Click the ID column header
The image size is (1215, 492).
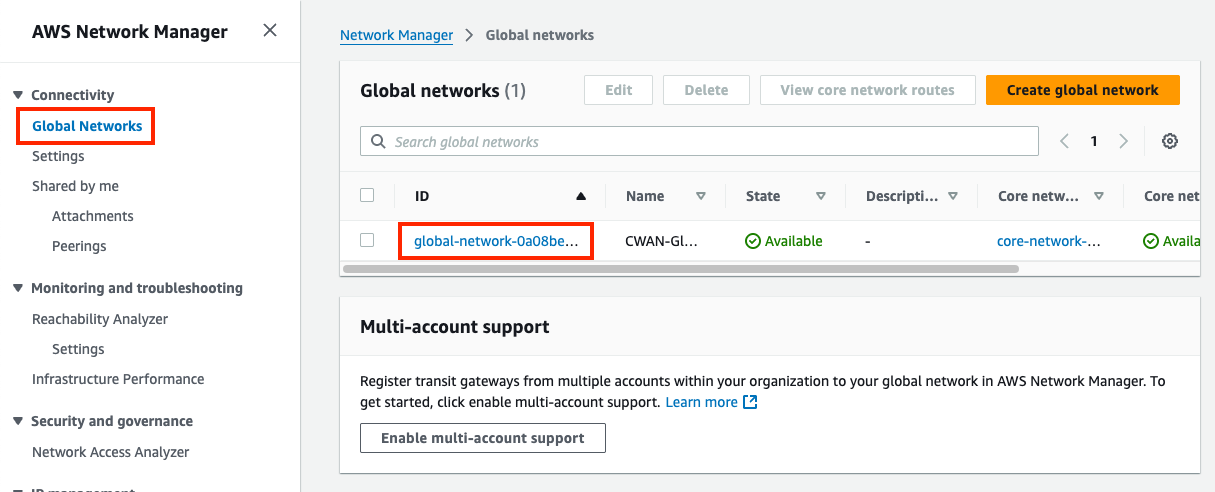point(422,196)
